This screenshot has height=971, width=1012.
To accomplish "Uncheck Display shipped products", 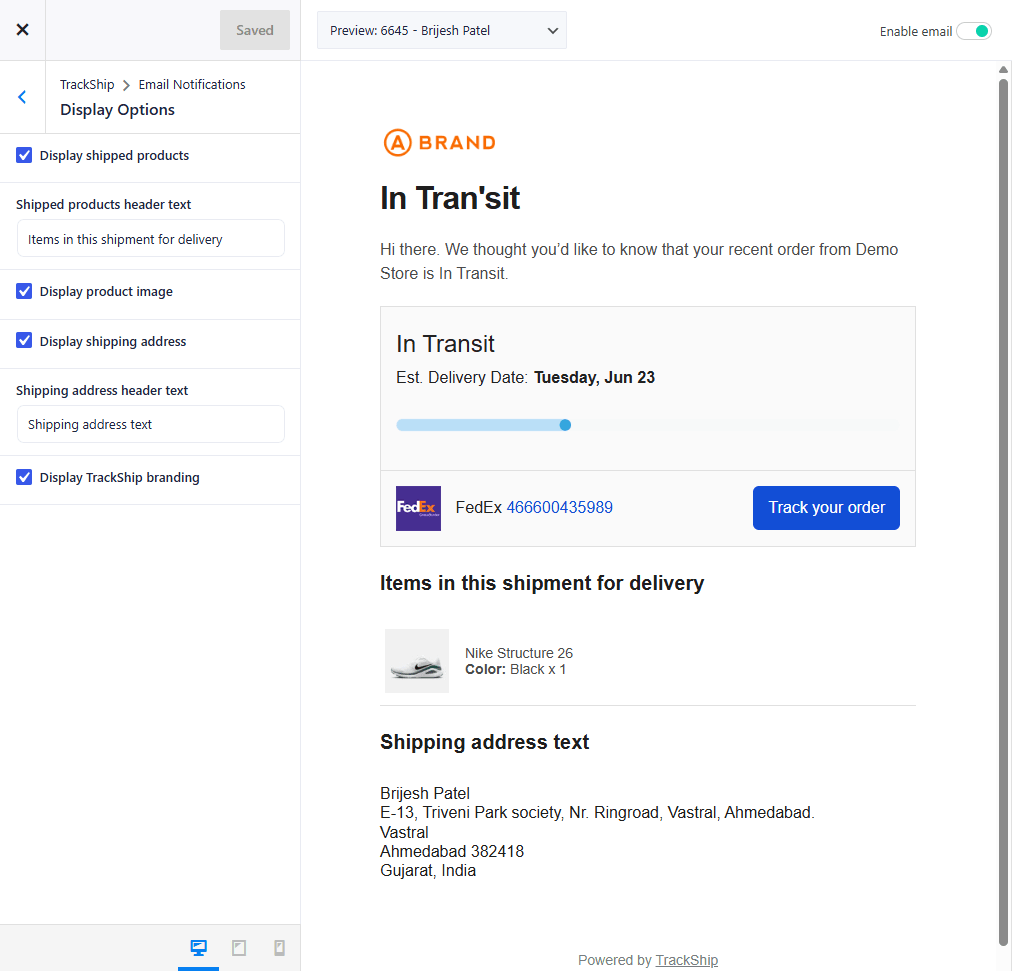I will (24, 155).
